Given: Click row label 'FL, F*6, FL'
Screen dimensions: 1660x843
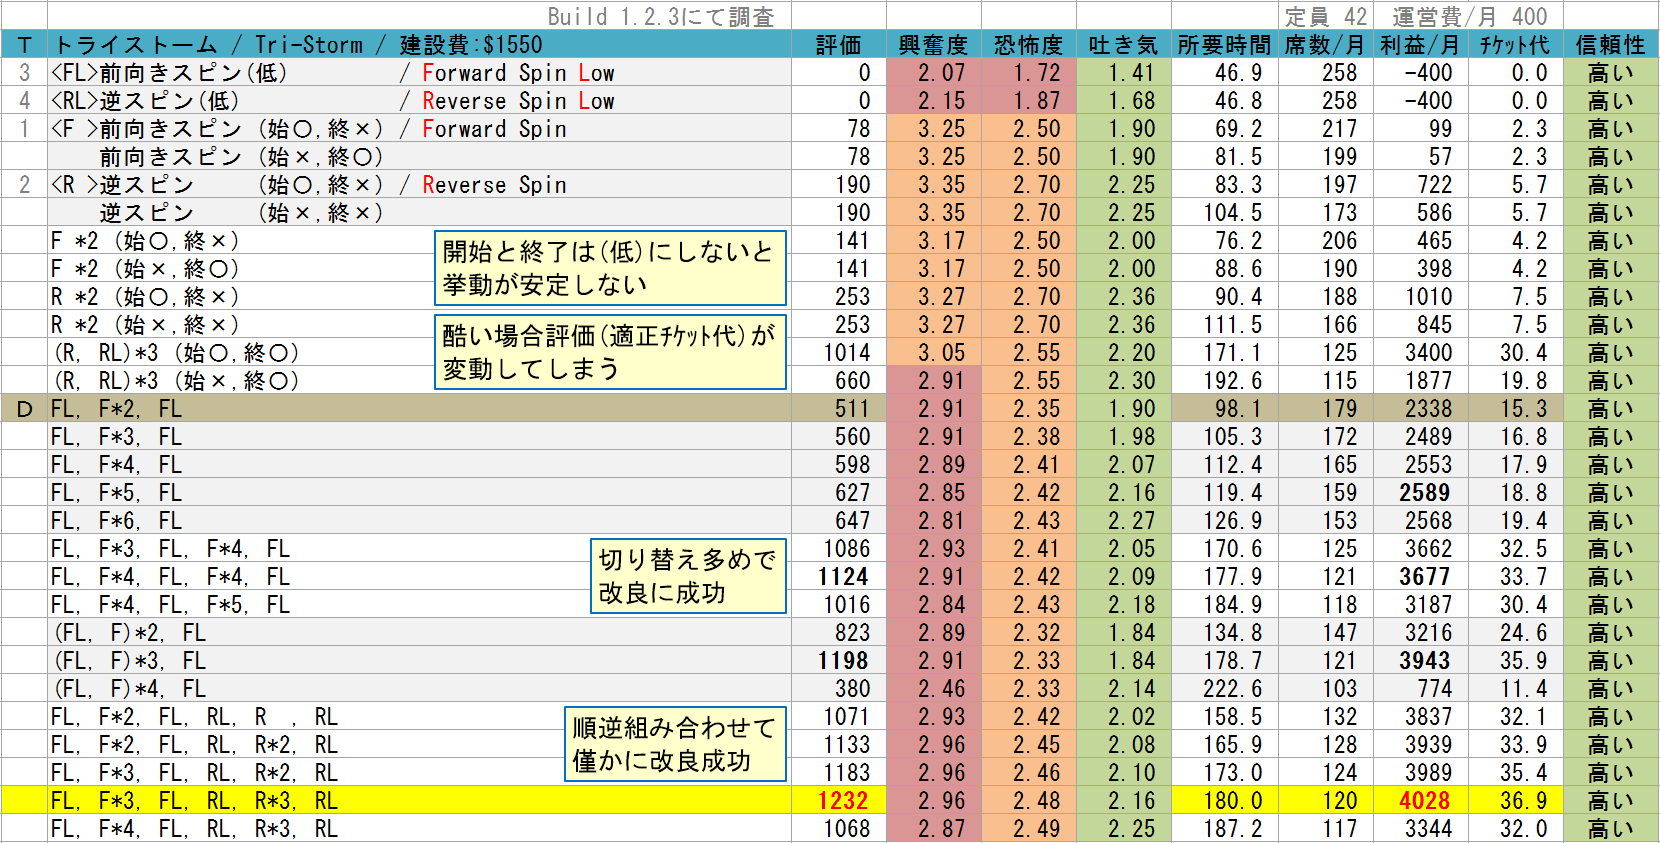Looking at the screenshot, I should tap(117, 521).
